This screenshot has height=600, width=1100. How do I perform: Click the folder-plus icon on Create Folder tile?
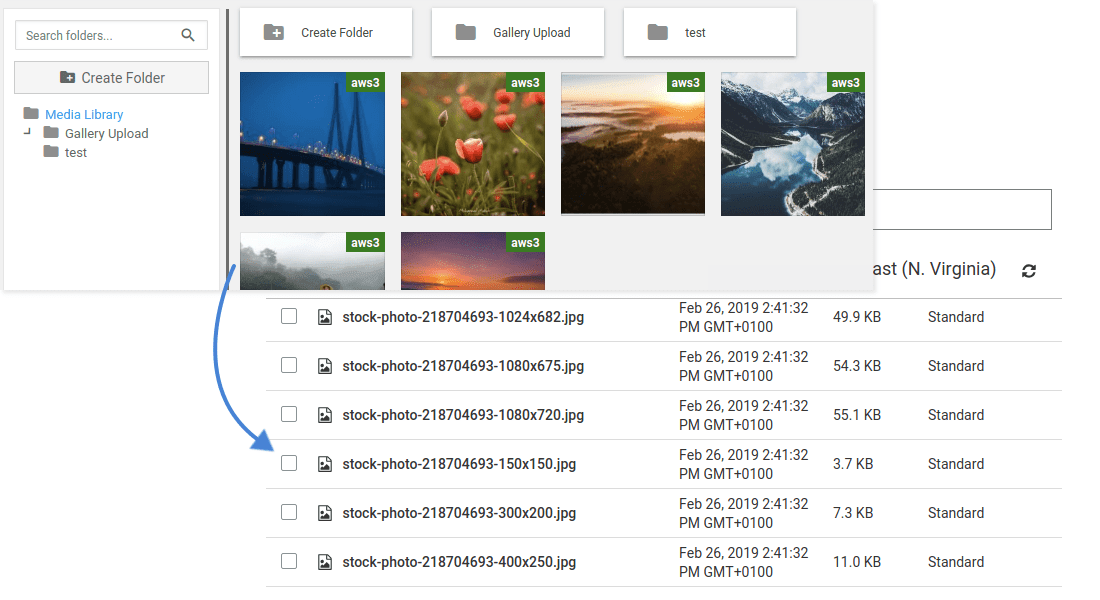tap(274, 32)
